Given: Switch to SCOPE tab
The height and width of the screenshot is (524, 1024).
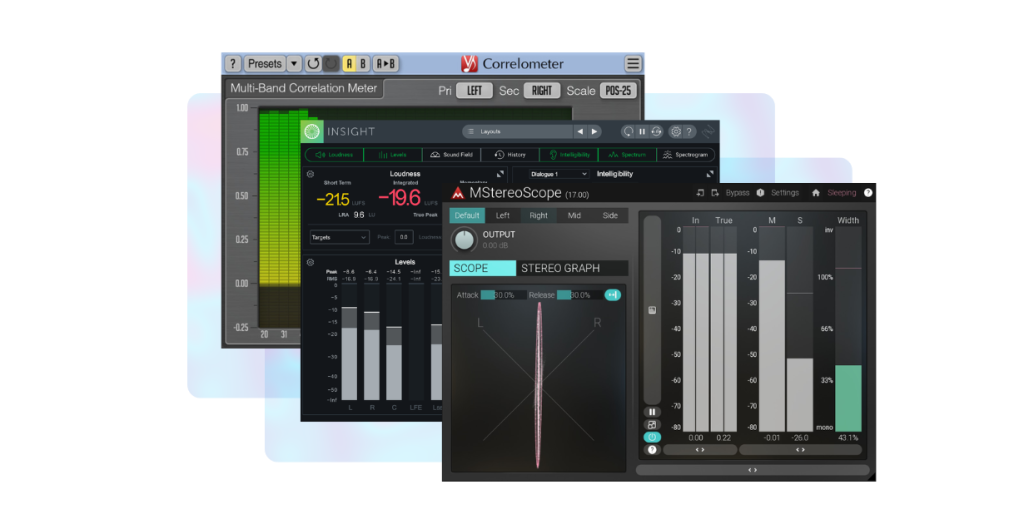Looking at the screenshot, I should tap(483, 268).
